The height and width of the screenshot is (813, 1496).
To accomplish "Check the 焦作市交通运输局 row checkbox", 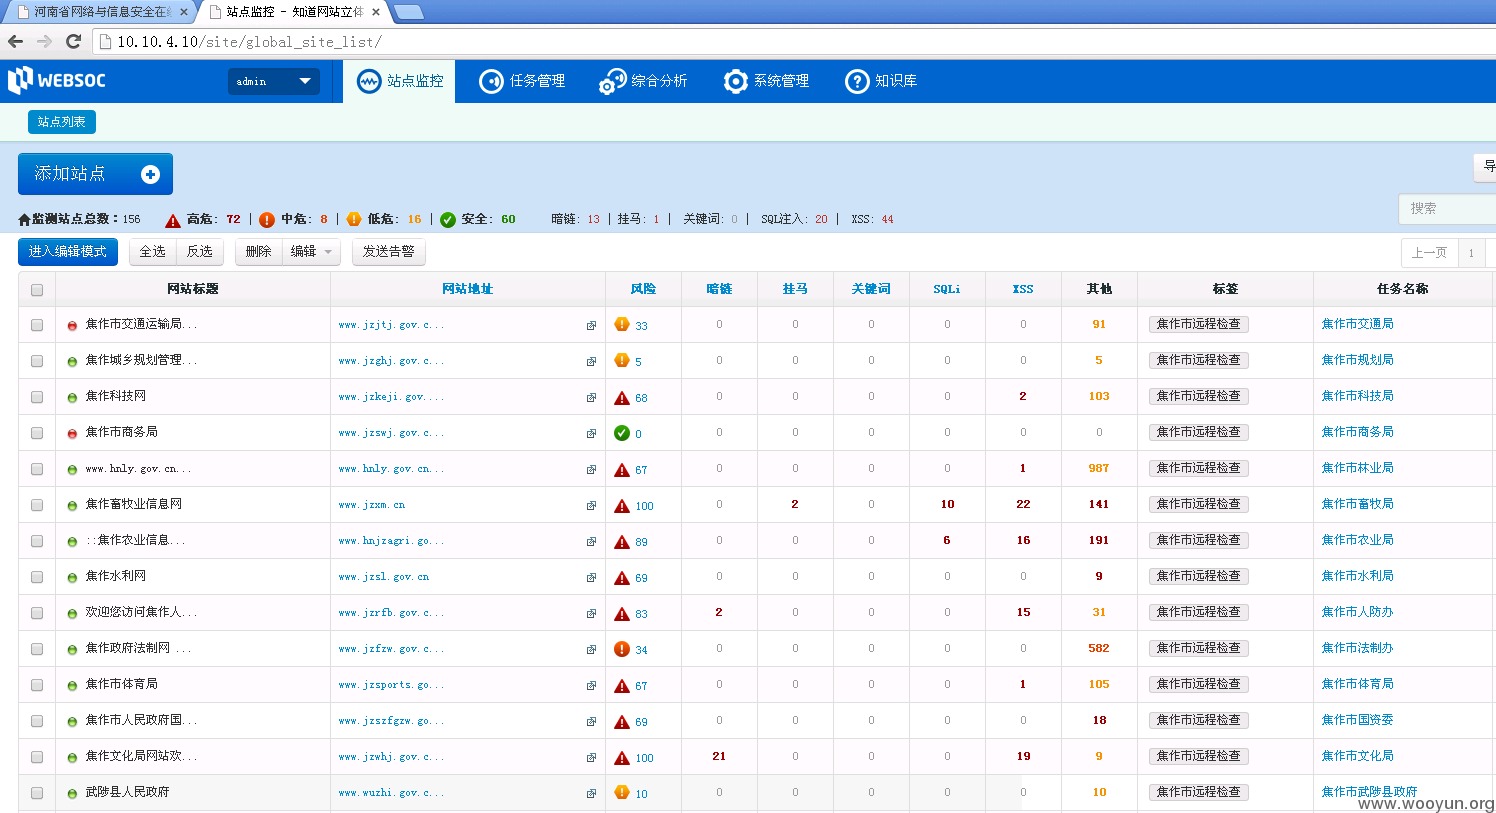I will pos(37,325).
